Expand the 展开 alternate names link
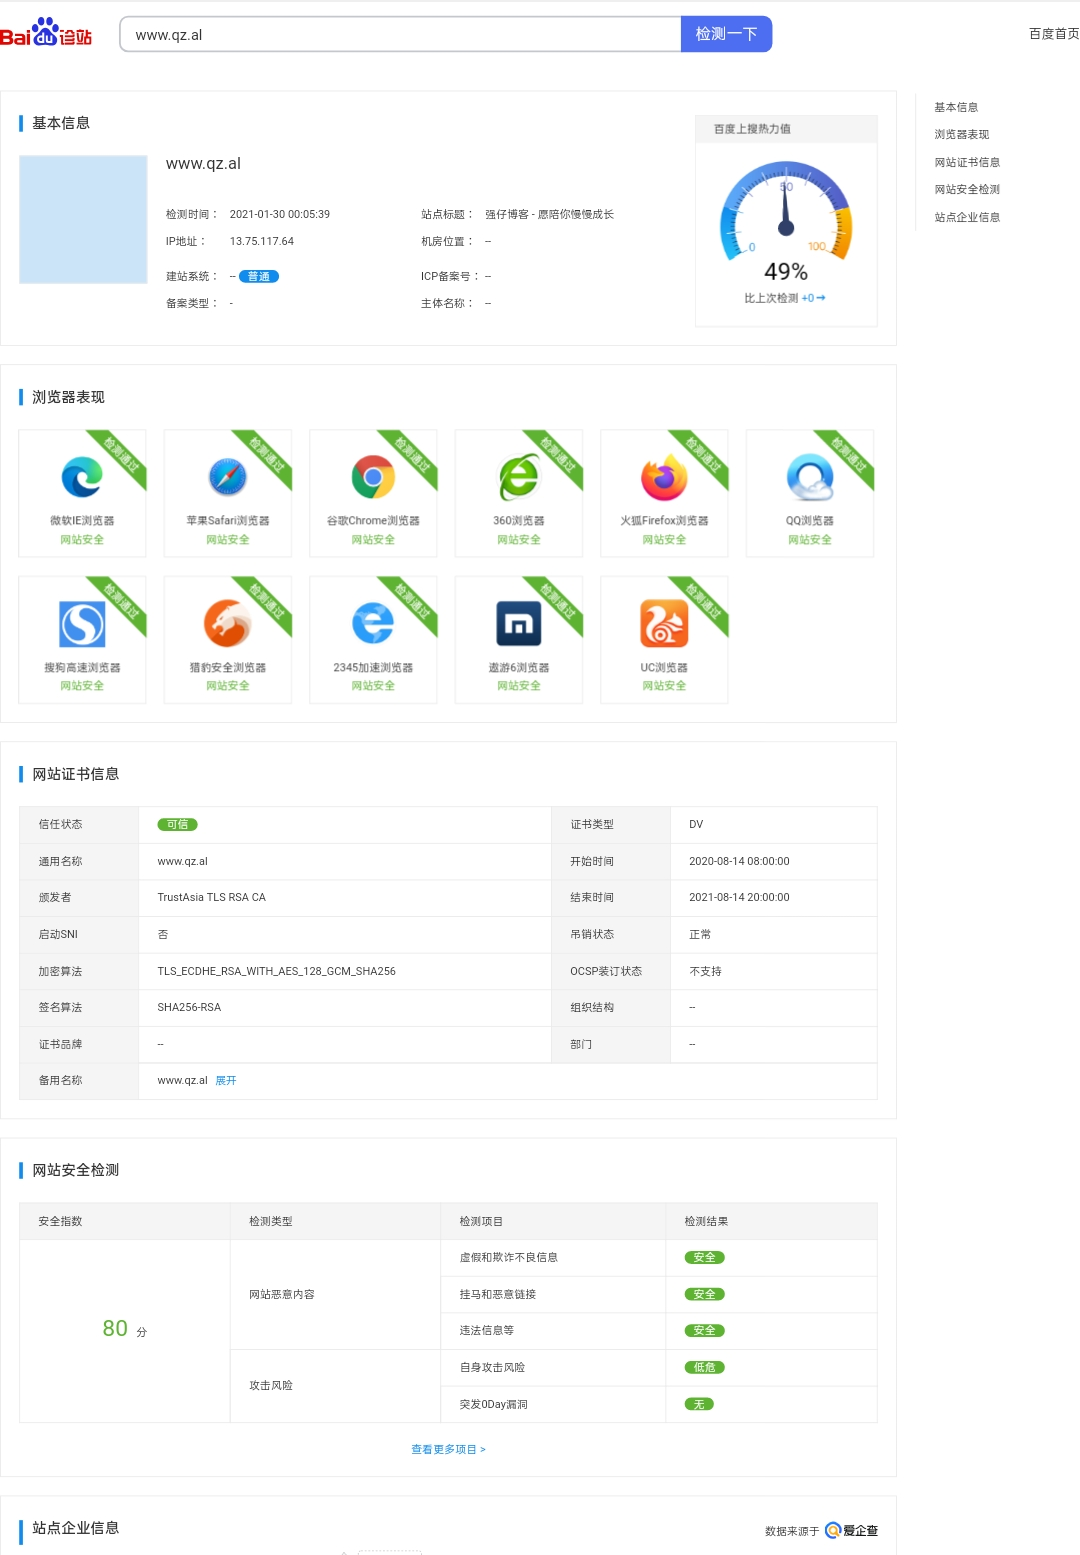 click(x=226, y=1081)
